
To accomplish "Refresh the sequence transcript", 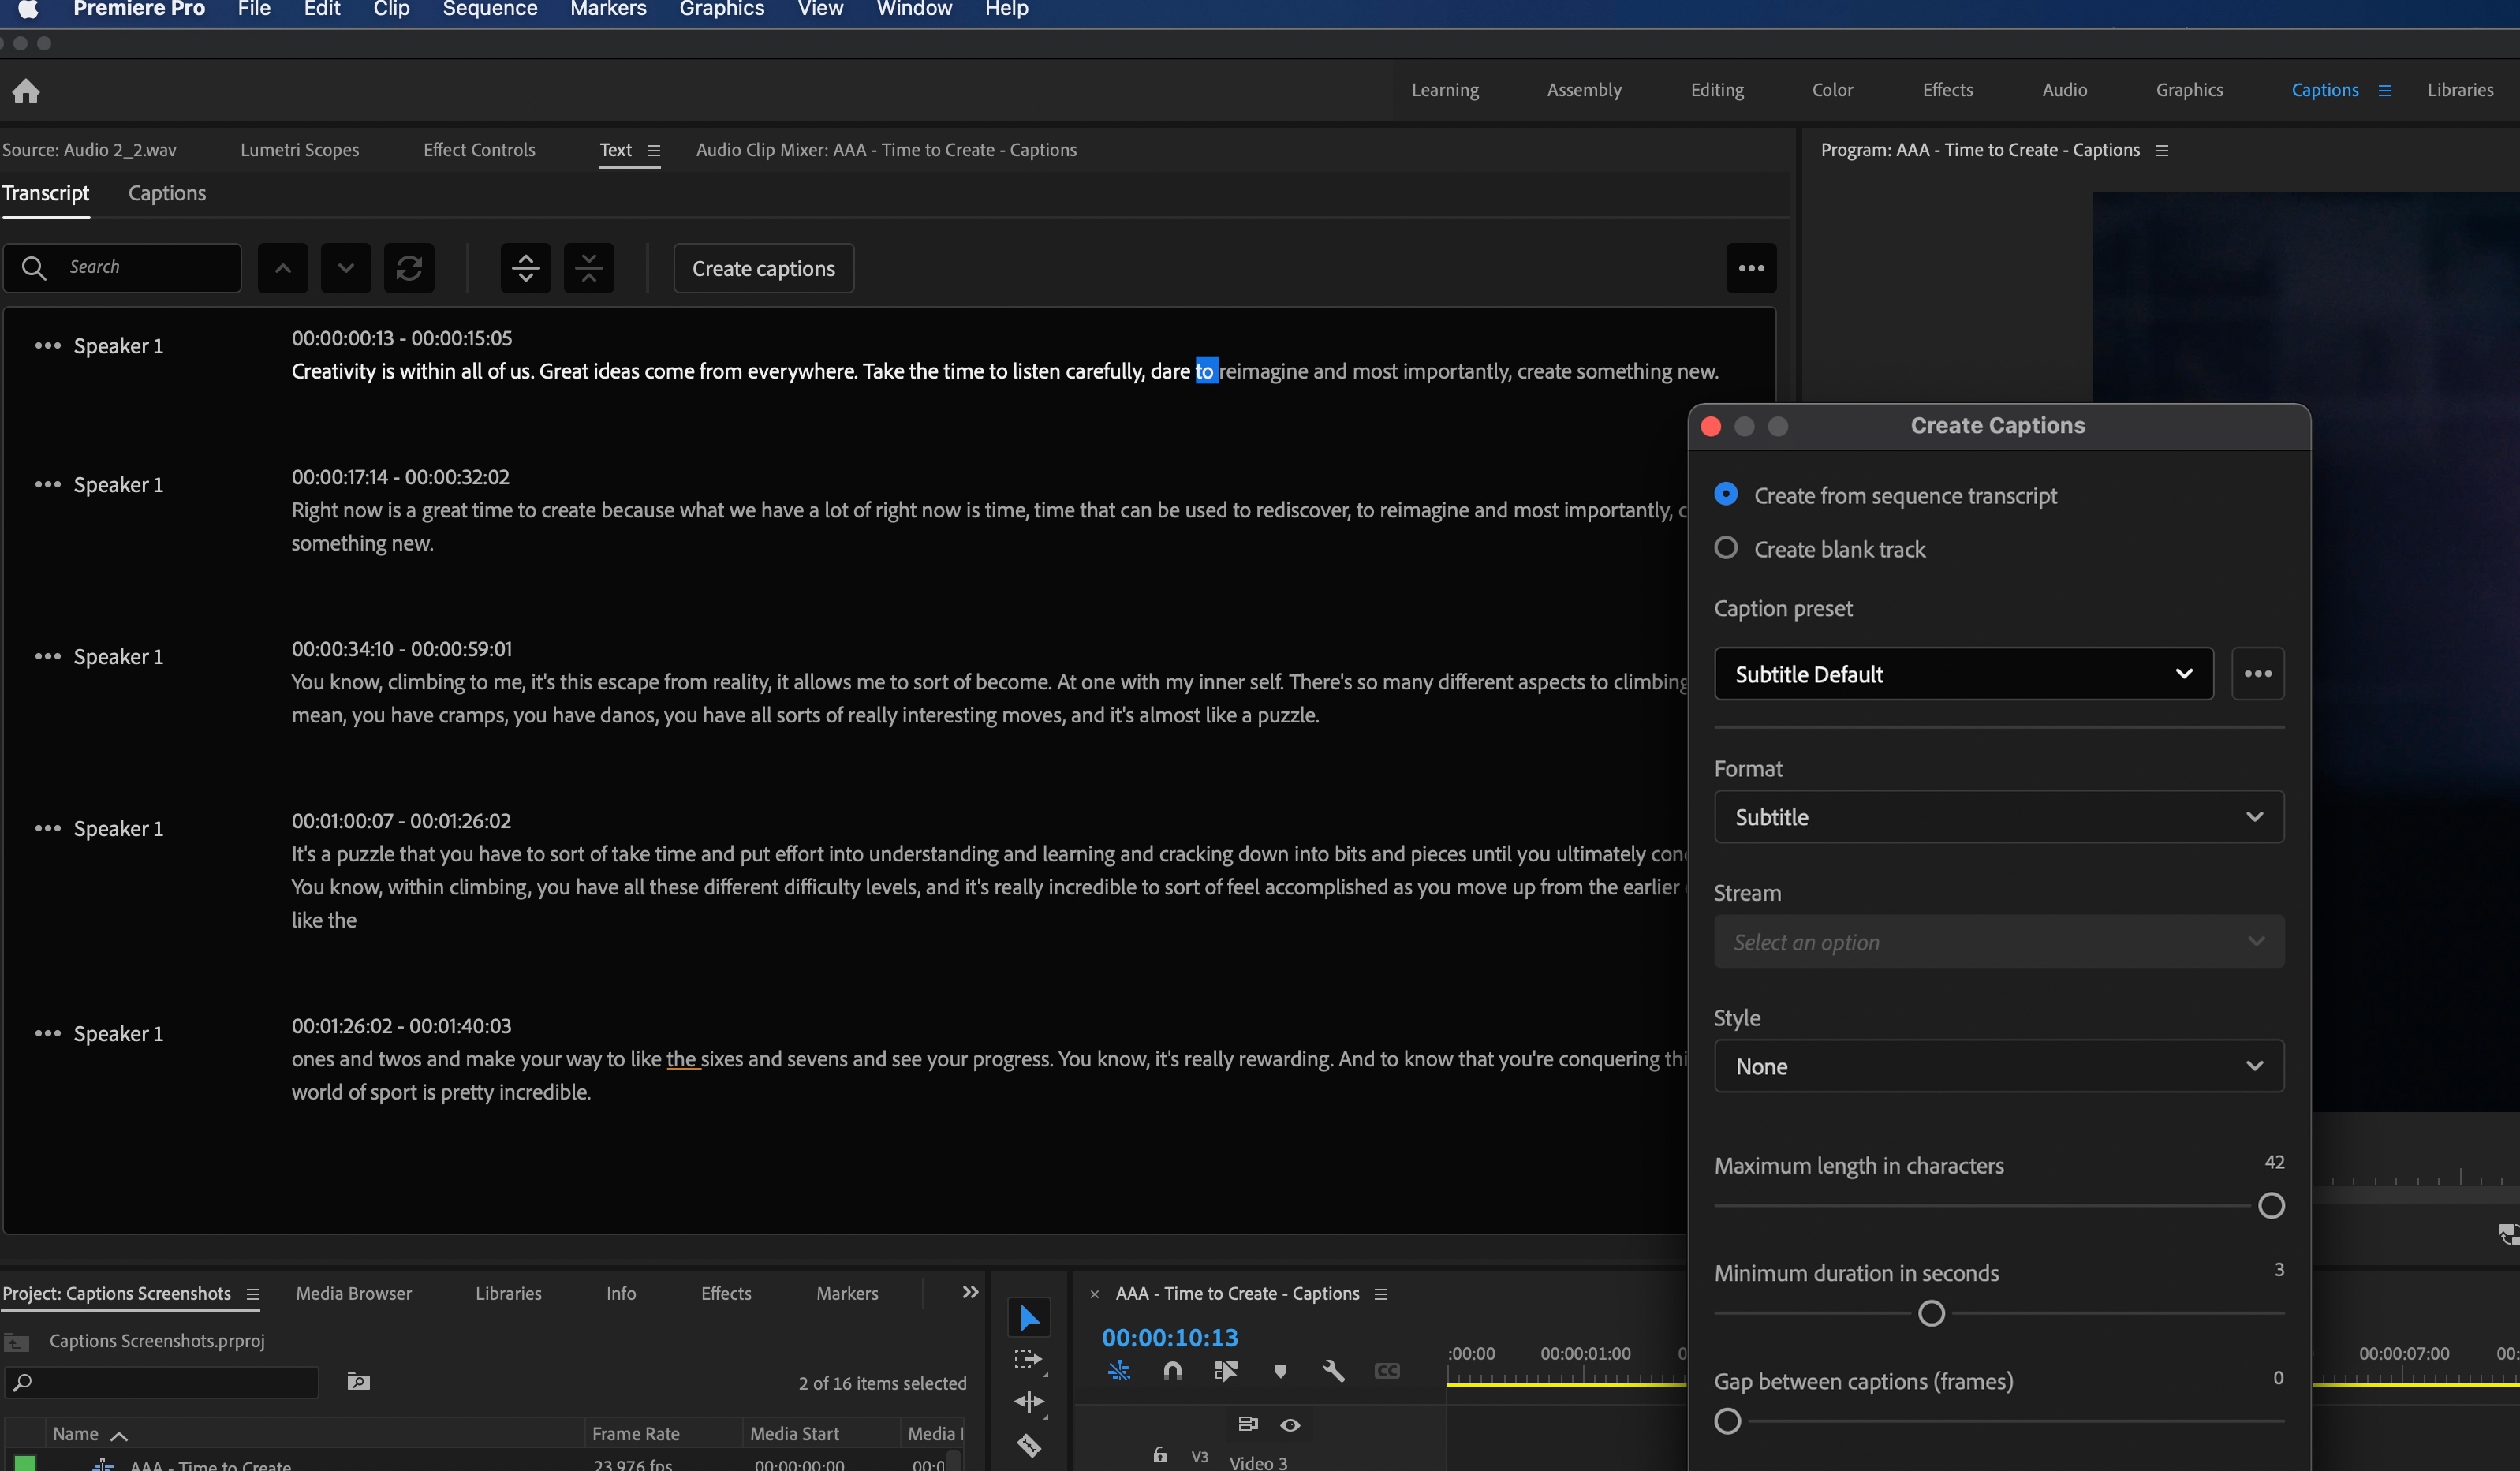I will [x=409, y=268].
